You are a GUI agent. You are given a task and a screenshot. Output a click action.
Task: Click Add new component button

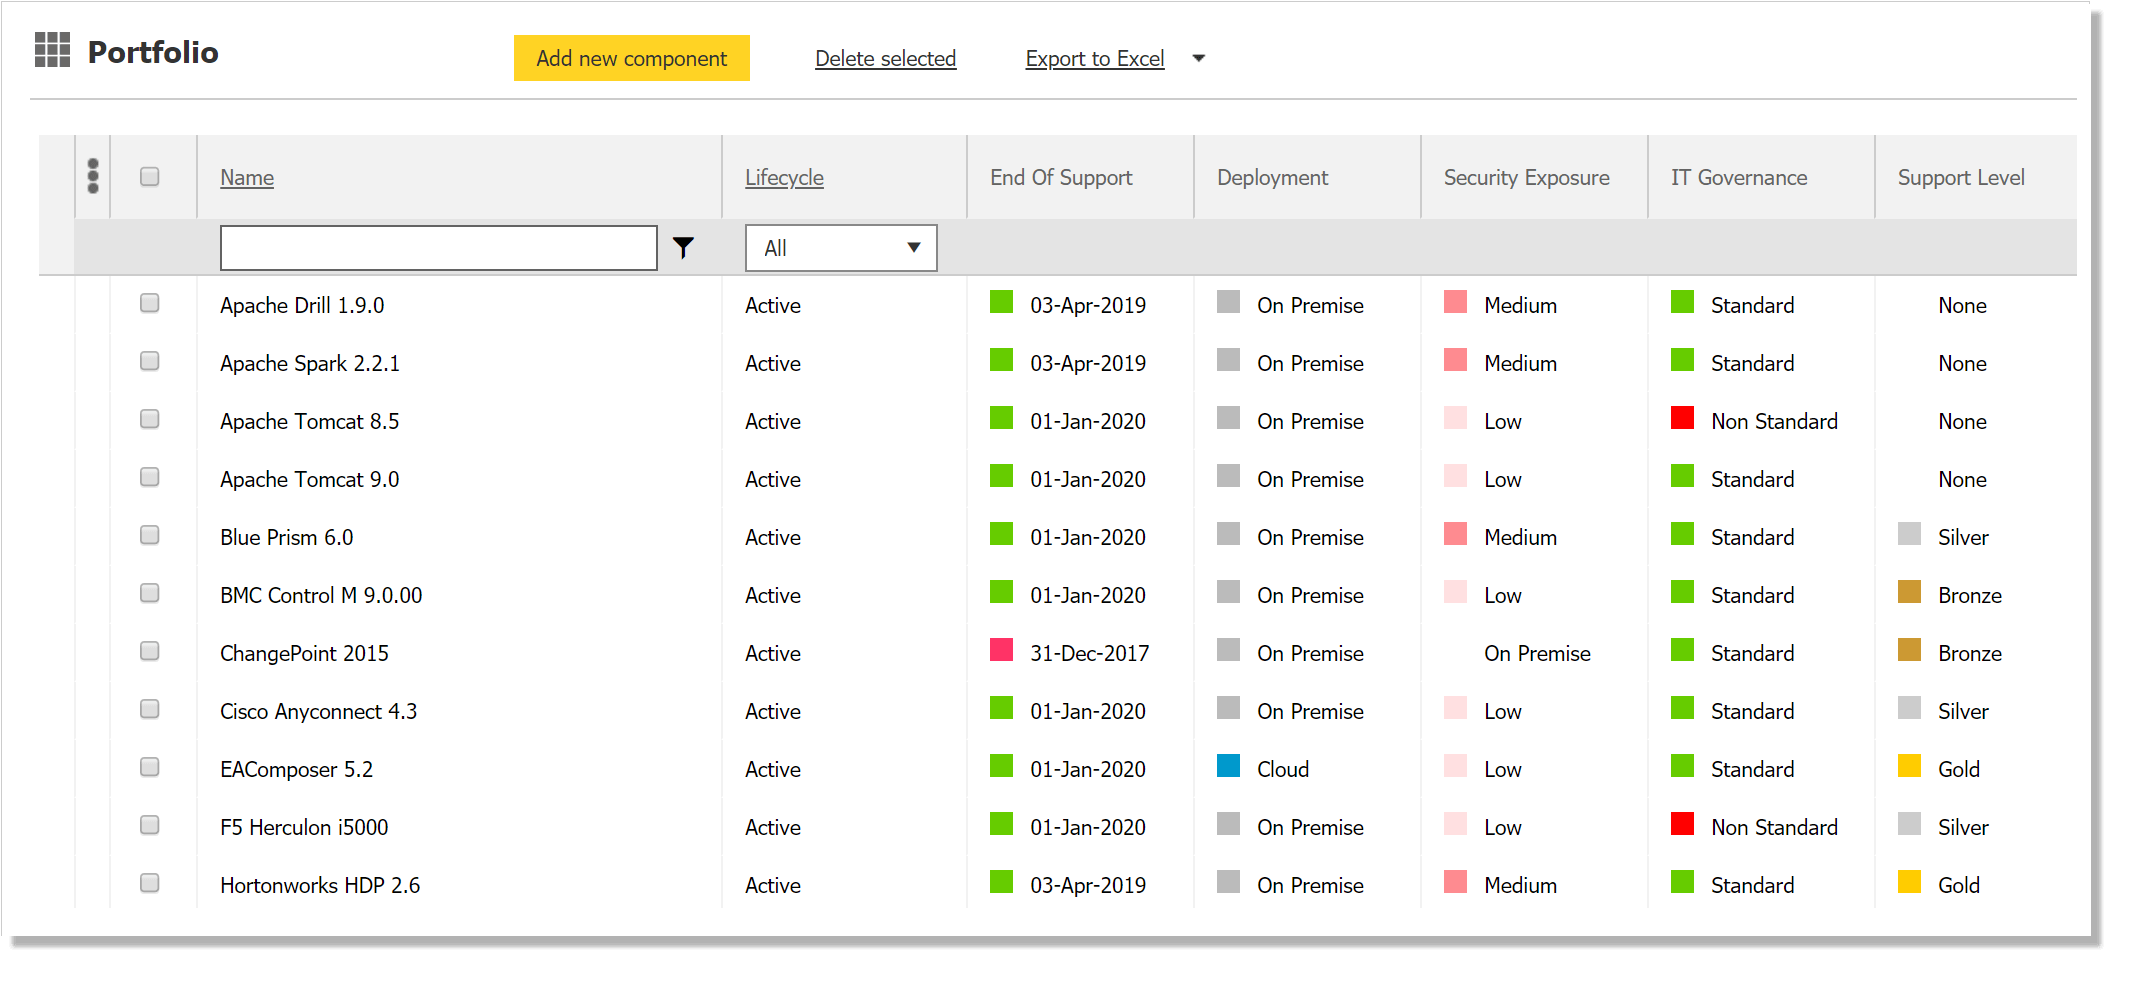coord(632,58)
